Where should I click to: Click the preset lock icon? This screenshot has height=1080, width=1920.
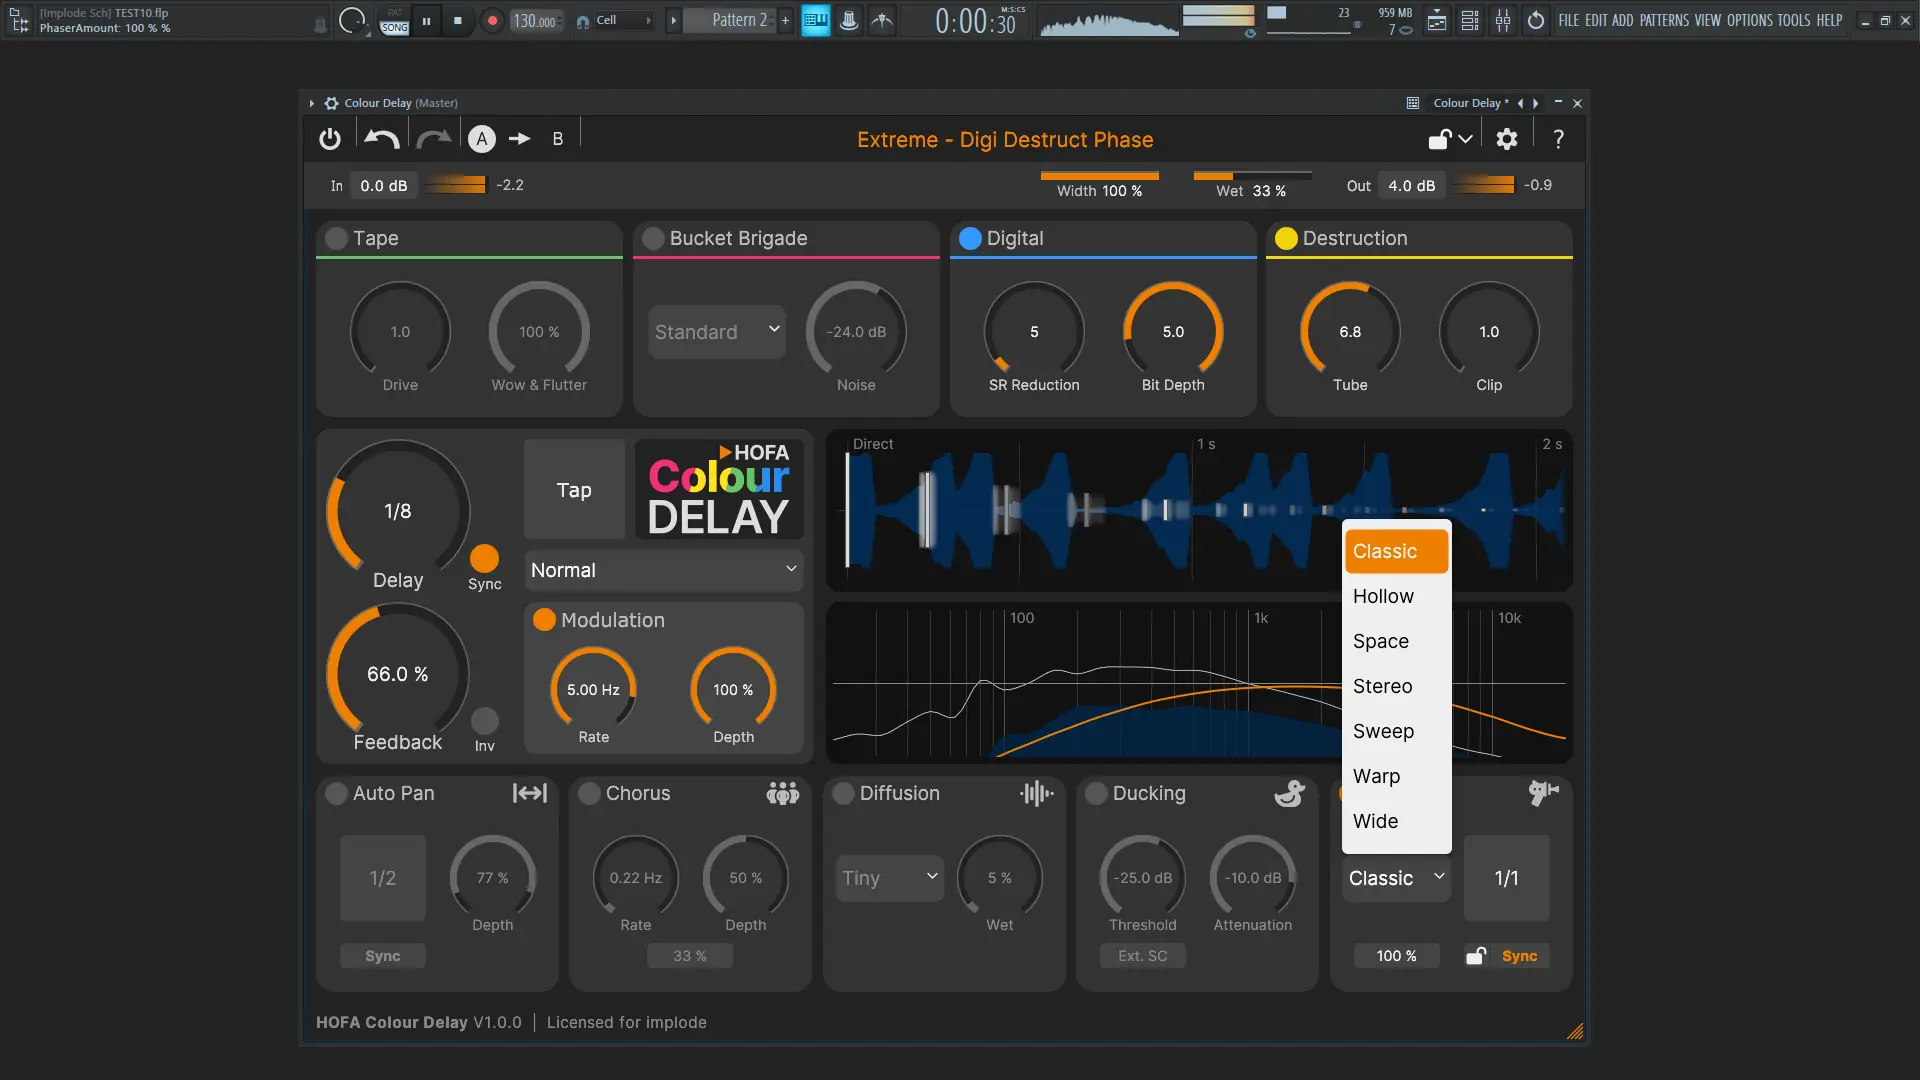1440,139
